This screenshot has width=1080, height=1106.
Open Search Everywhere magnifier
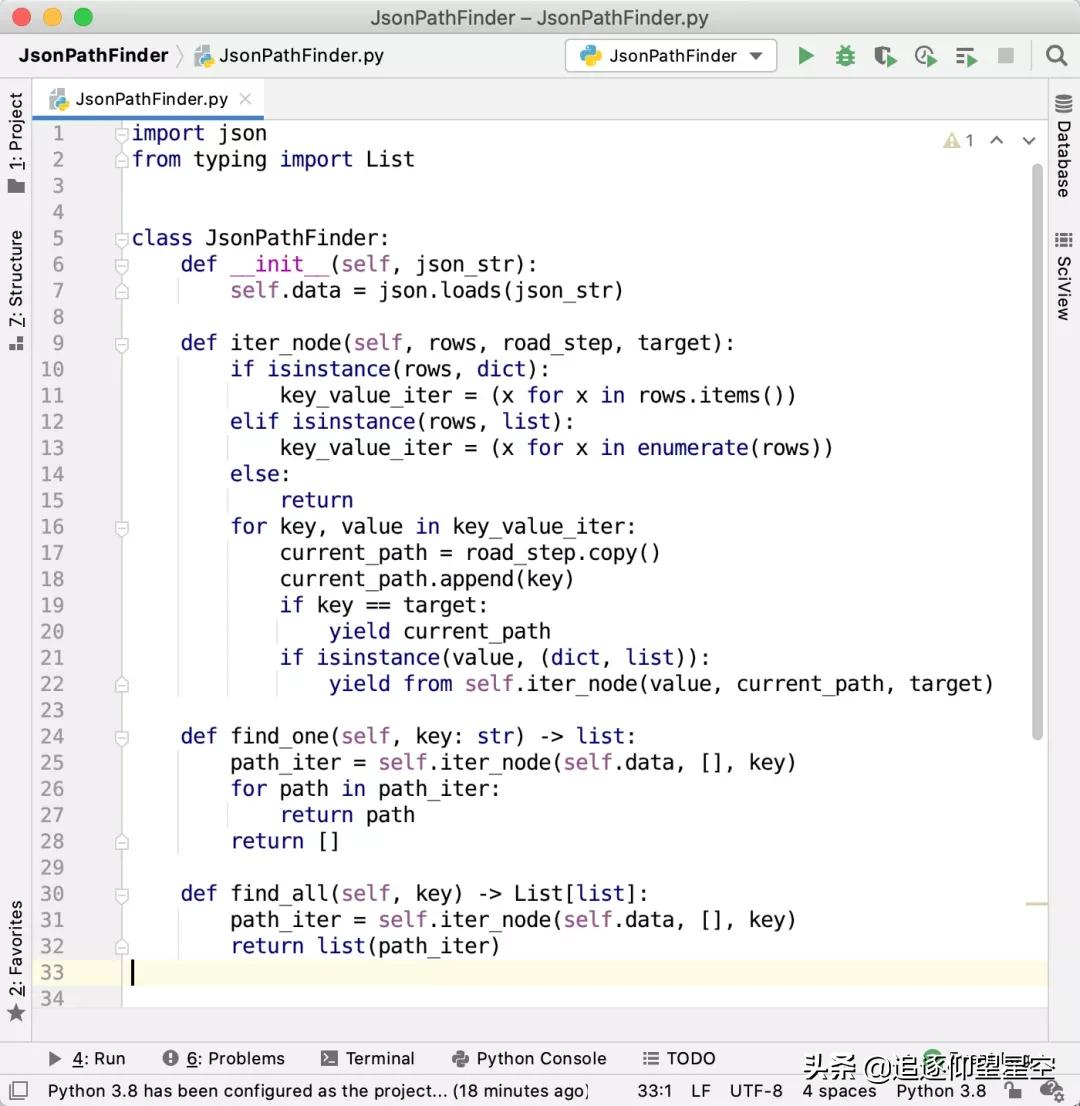pos(1056,56)
